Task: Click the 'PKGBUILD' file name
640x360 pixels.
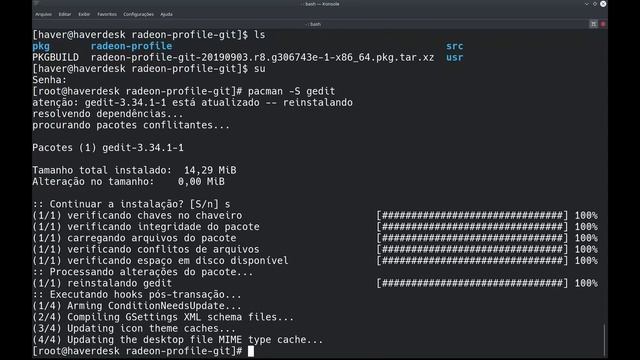Action: coord(56,58)
